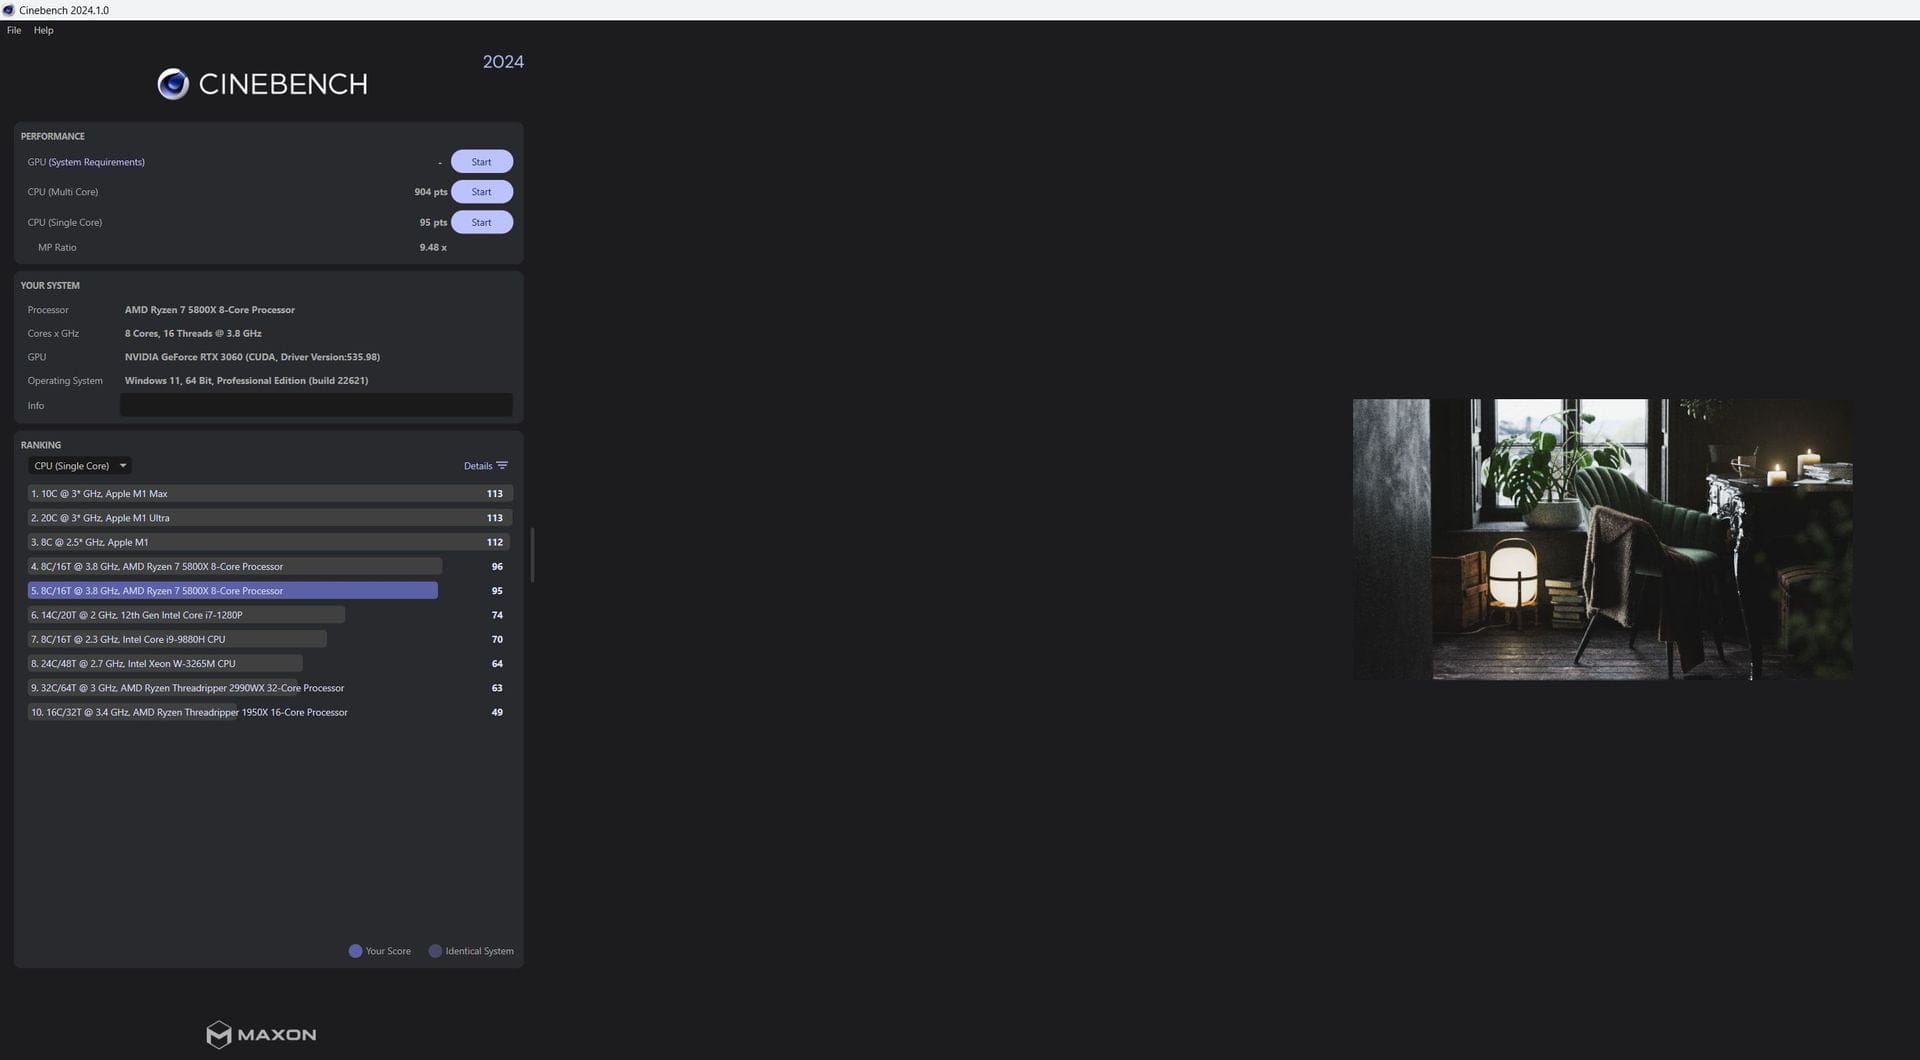
Task: Select rank 4 Ryzen 7 5800X row
Action: (x=270, y=566)
